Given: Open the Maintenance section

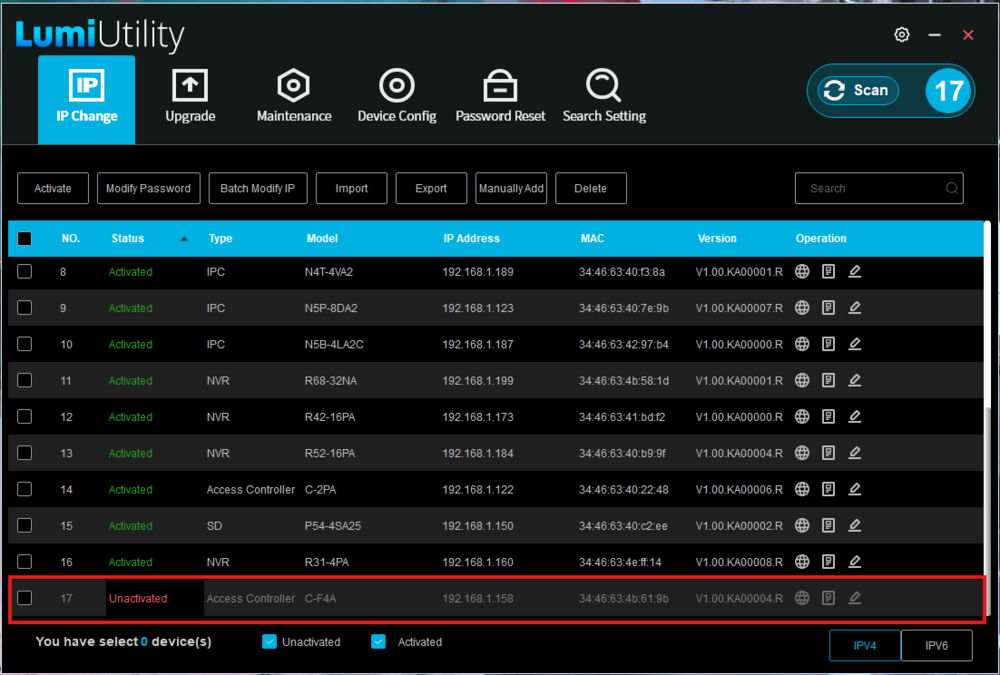Looking at the screenshot, I should 293,98.
